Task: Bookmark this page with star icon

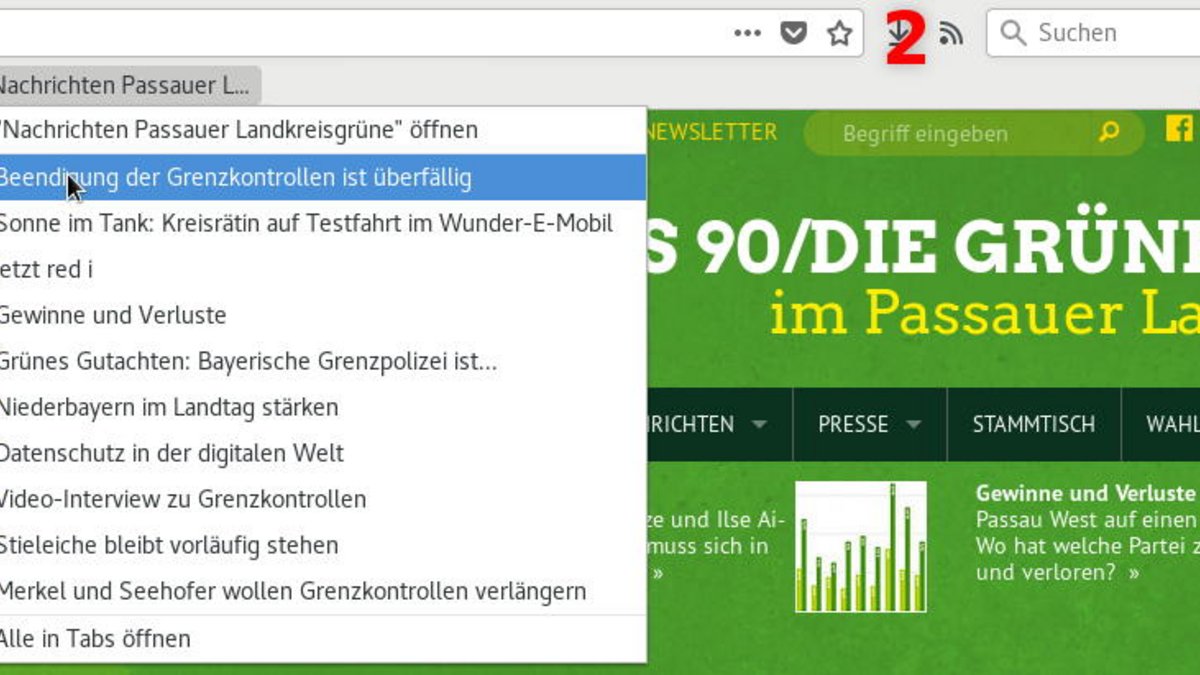Action: (x=840, y=33)
